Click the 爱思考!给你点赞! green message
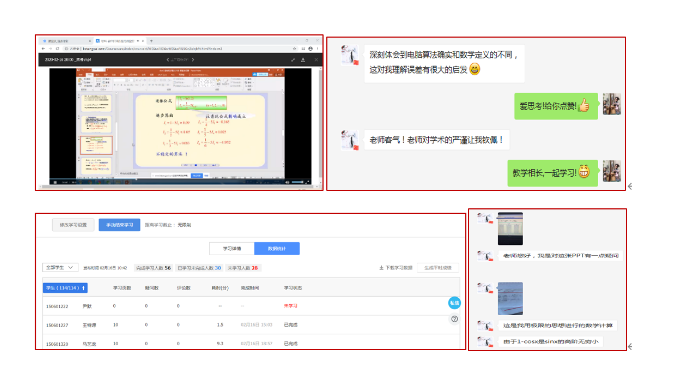This screenshot has width=692, height=374. (556, 106)
